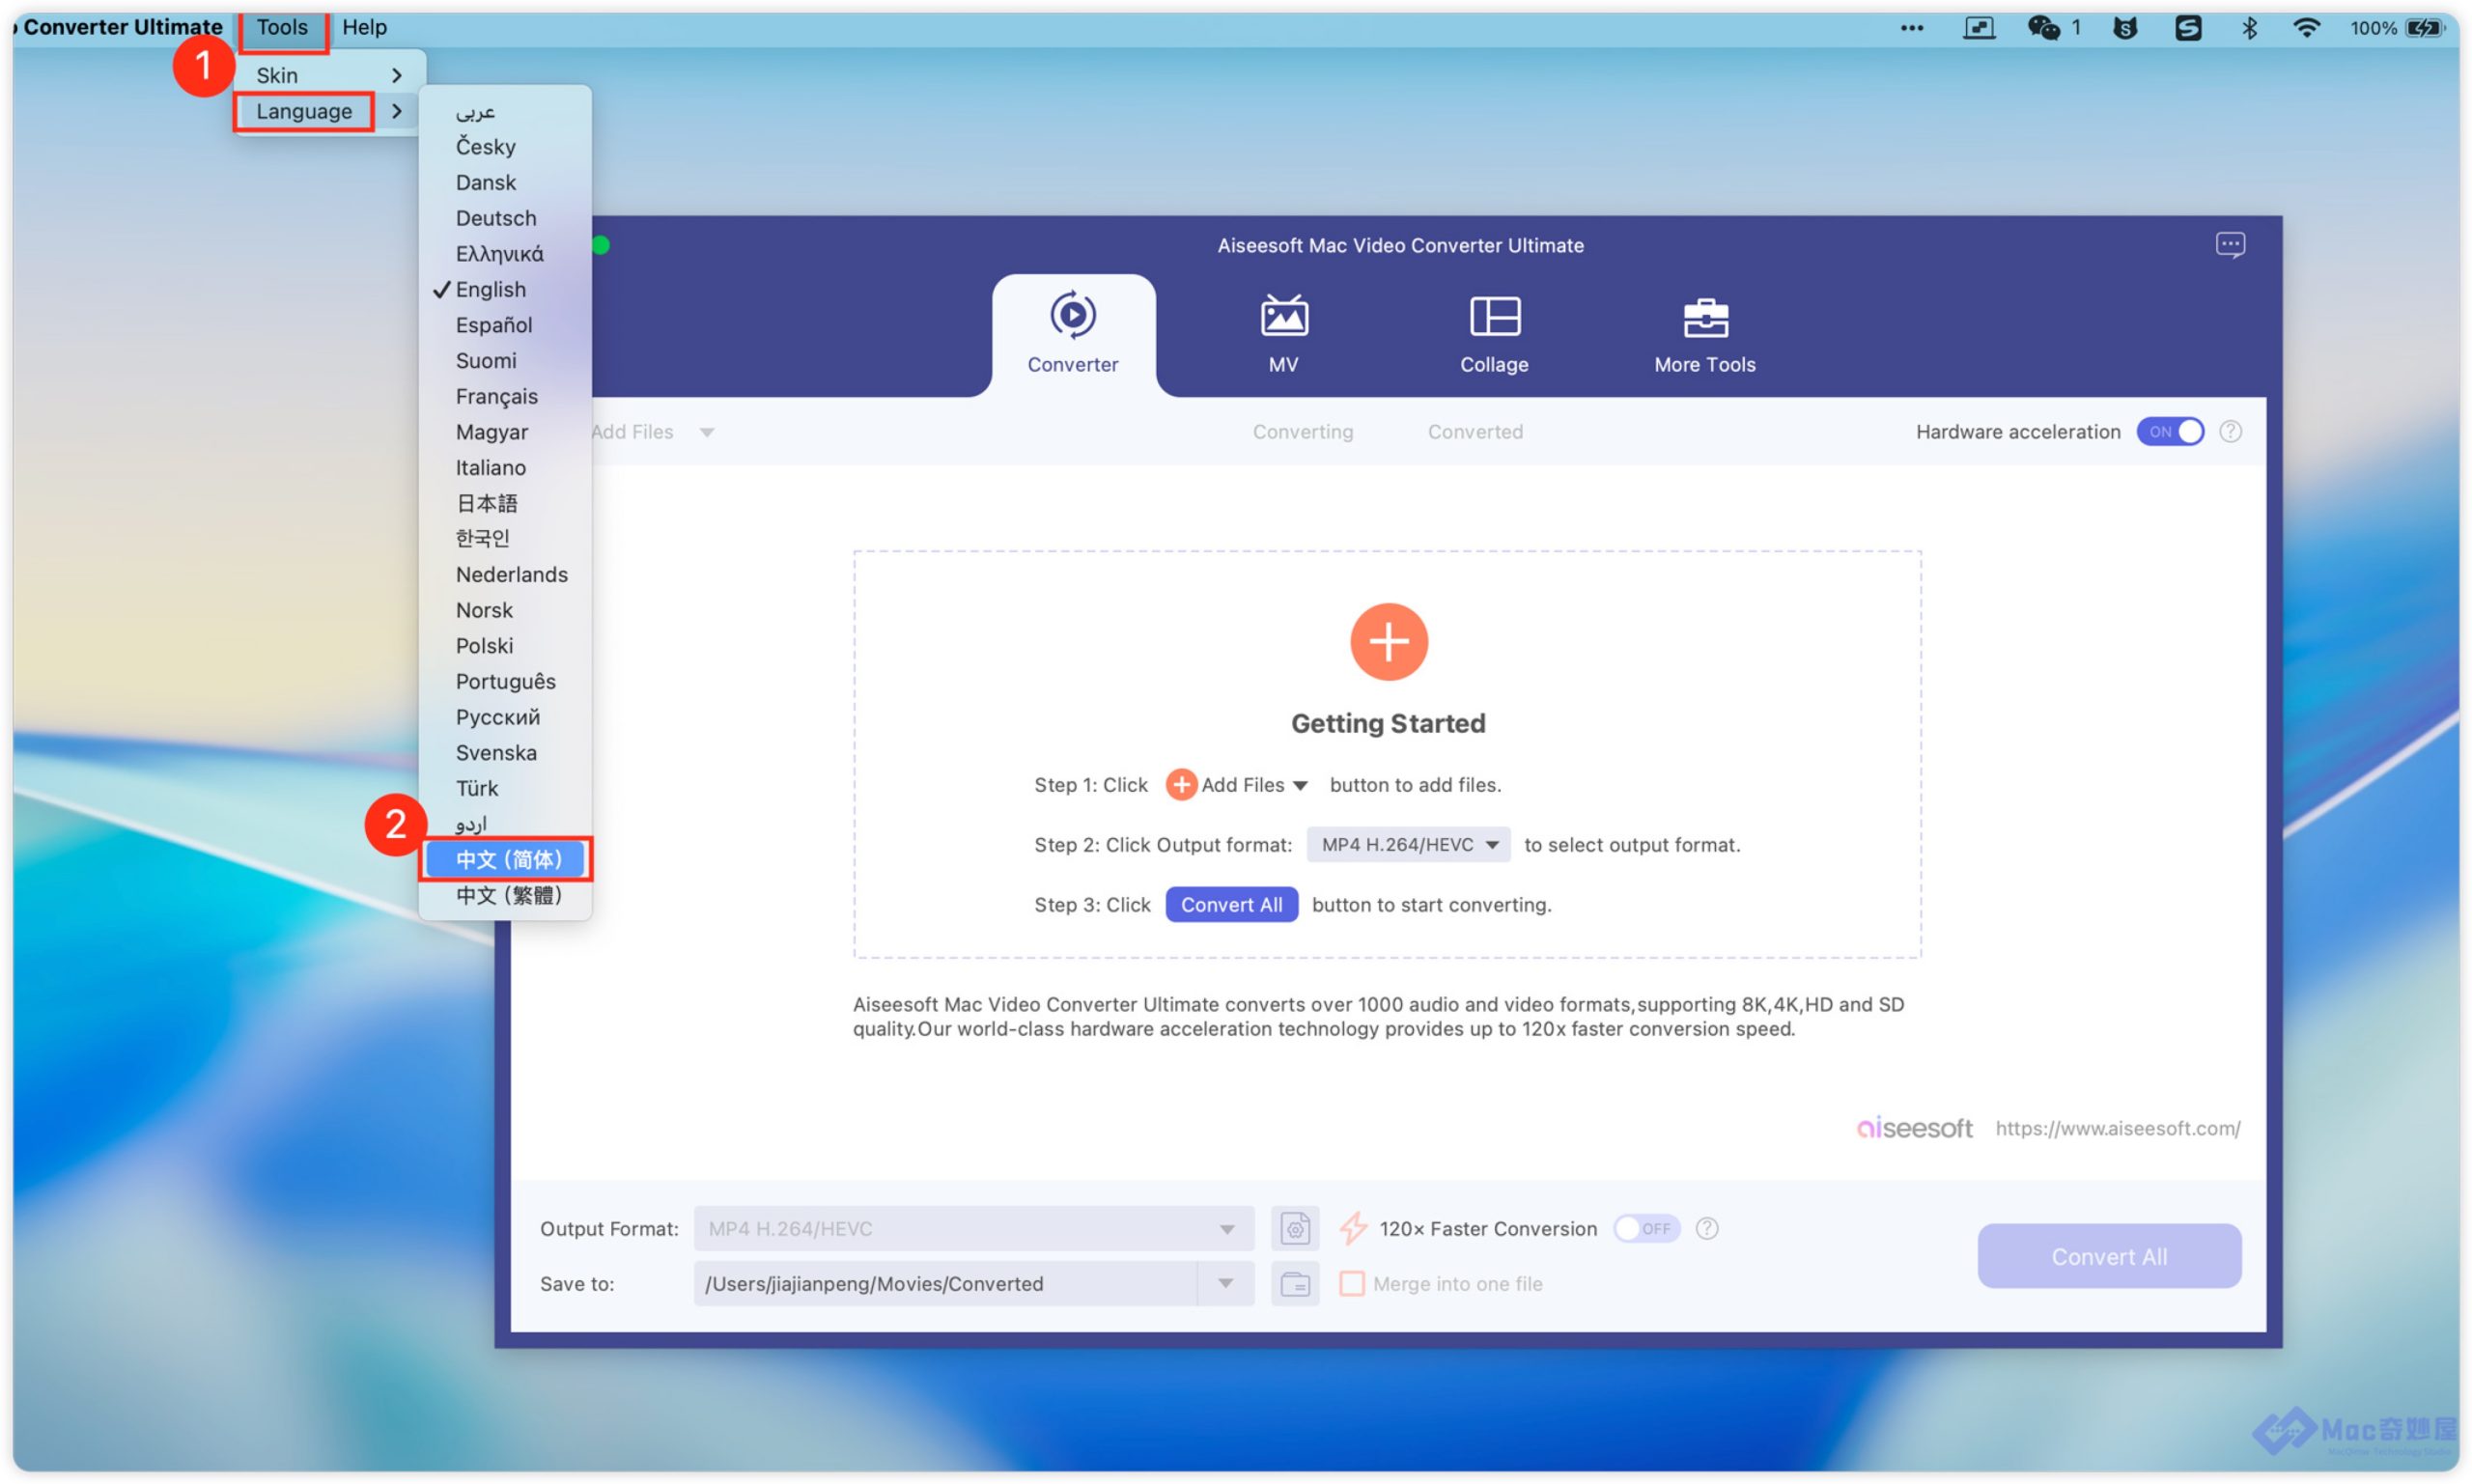Click the green window zoom button
The width and height of the screenshot is (2472, 1484).
click(600, 245)
